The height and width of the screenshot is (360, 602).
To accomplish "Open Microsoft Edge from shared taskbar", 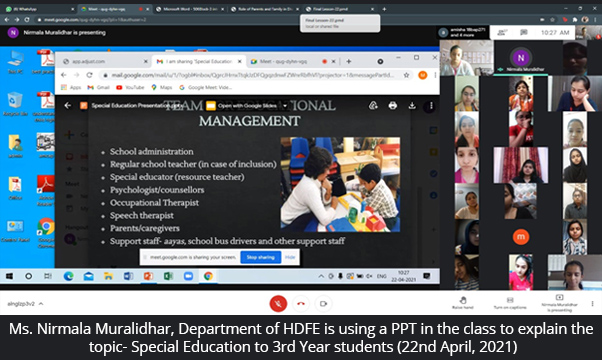I will (68, 276).
